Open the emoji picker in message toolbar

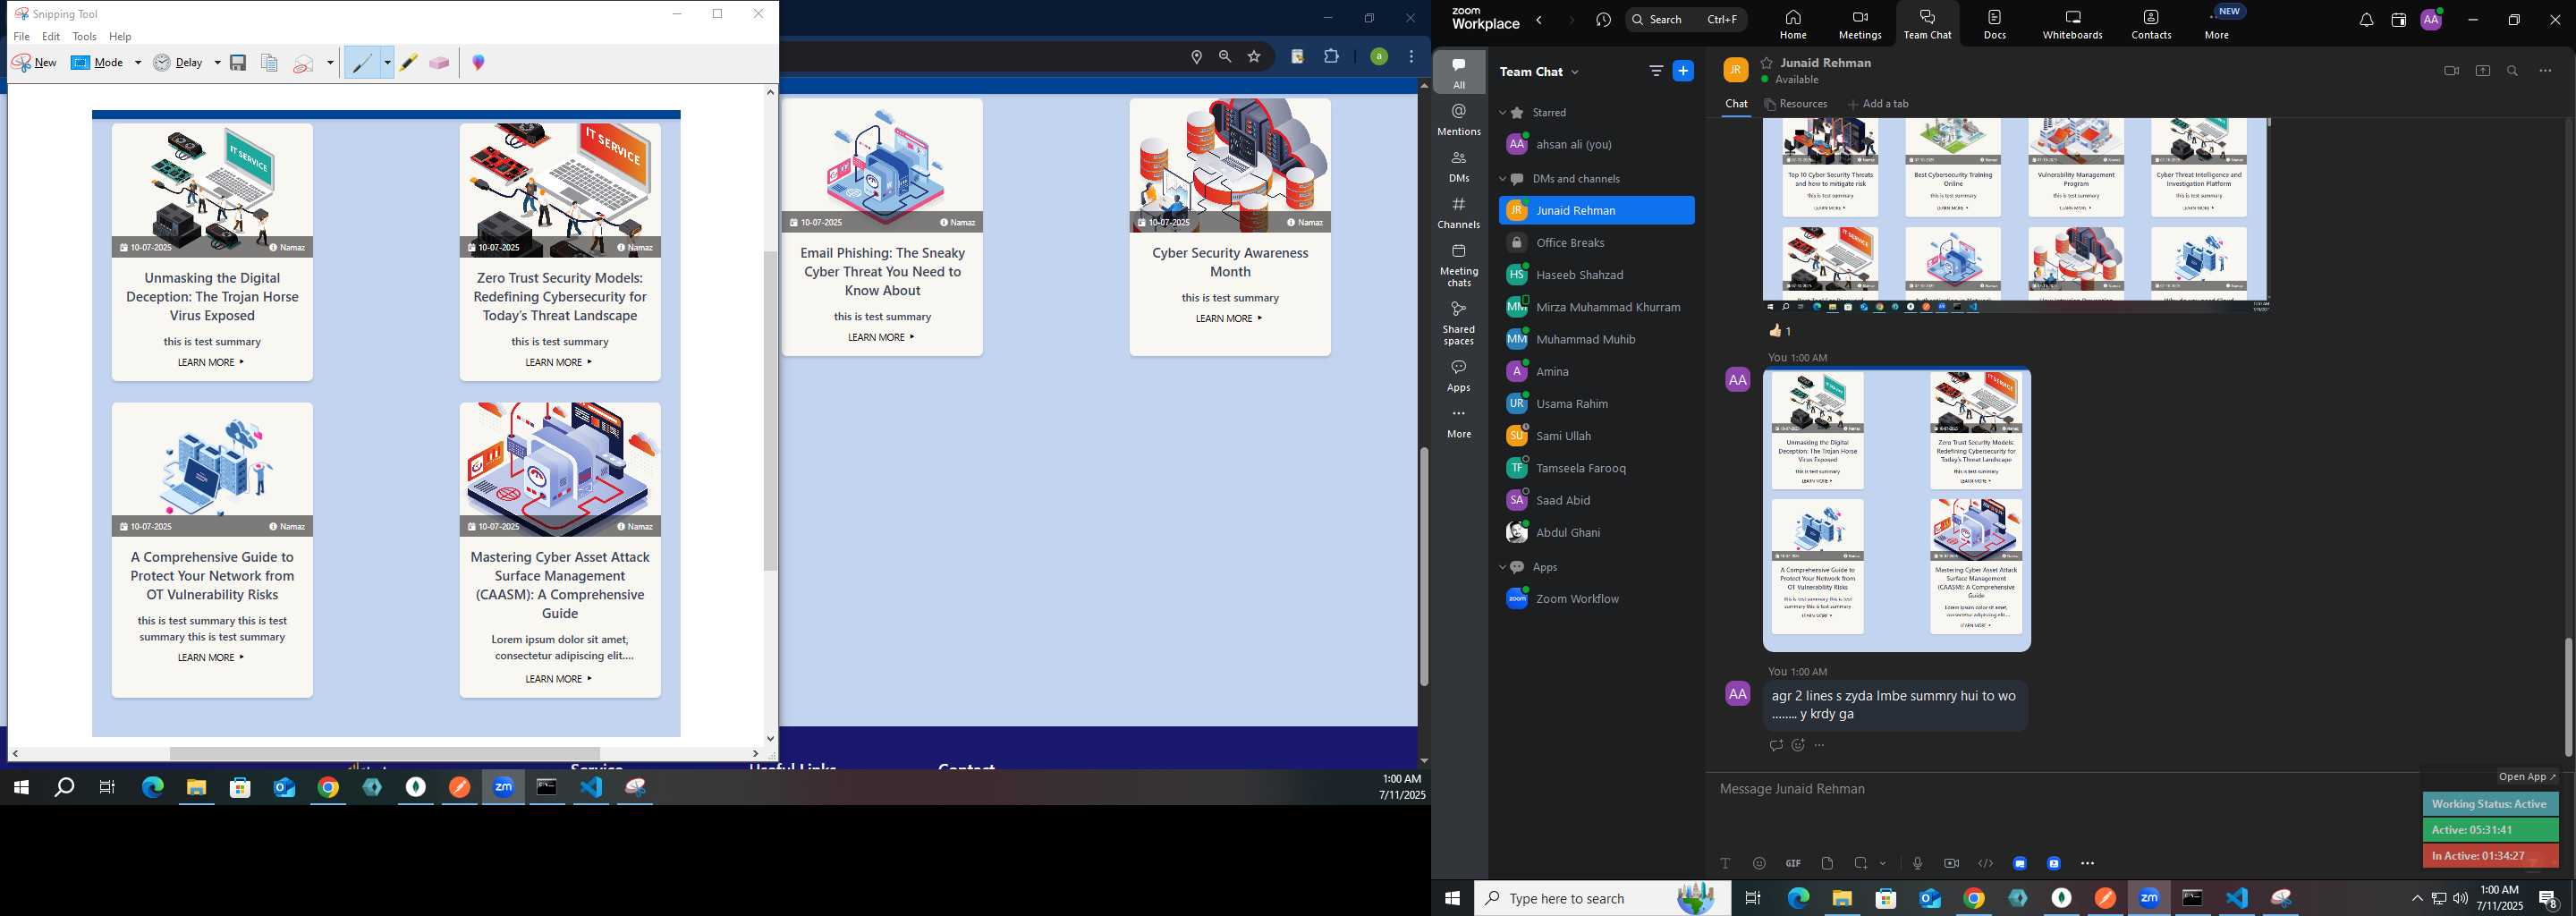[1759, 863]
